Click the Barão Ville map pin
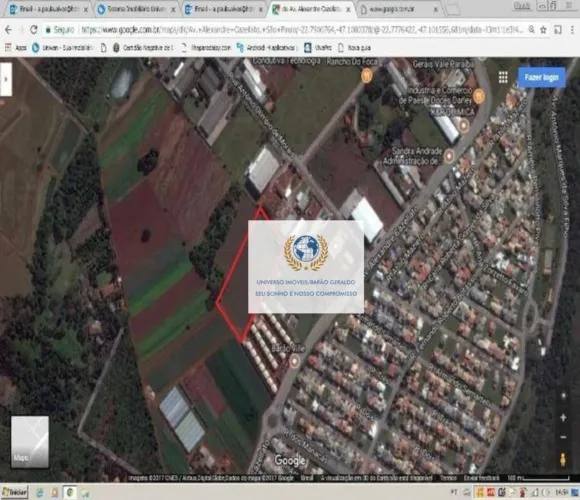Screen dimensions: 580x500 pyautogui.click(x=294, y=361)
